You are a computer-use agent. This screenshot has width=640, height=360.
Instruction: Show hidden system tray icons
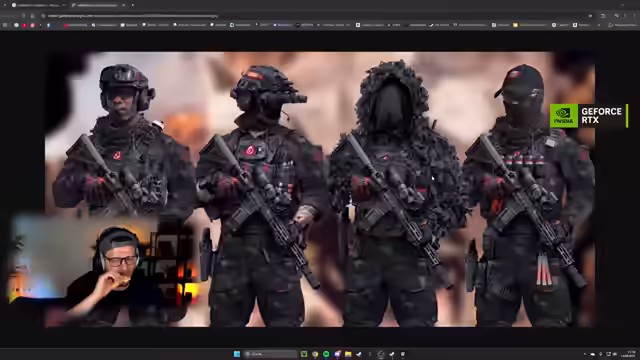pyautogui.click(x=585, y=354)
